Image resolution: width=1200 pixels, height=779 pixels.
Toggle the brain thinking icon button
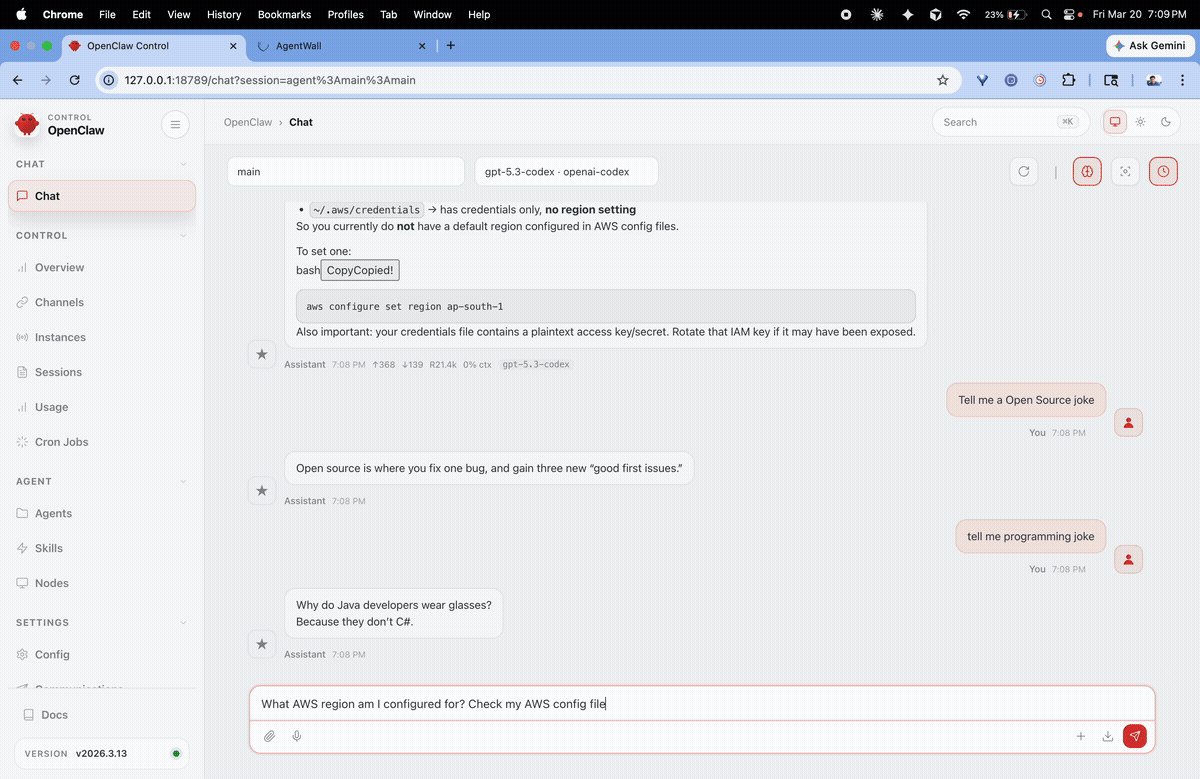click(1087, 172)
